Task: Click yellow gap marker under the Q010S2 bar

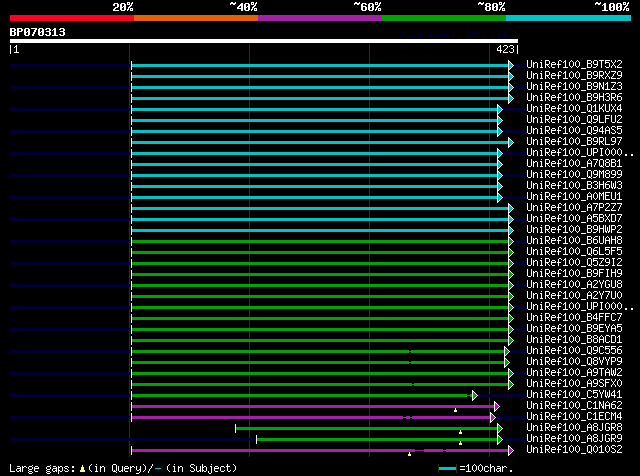Action: 409,454
